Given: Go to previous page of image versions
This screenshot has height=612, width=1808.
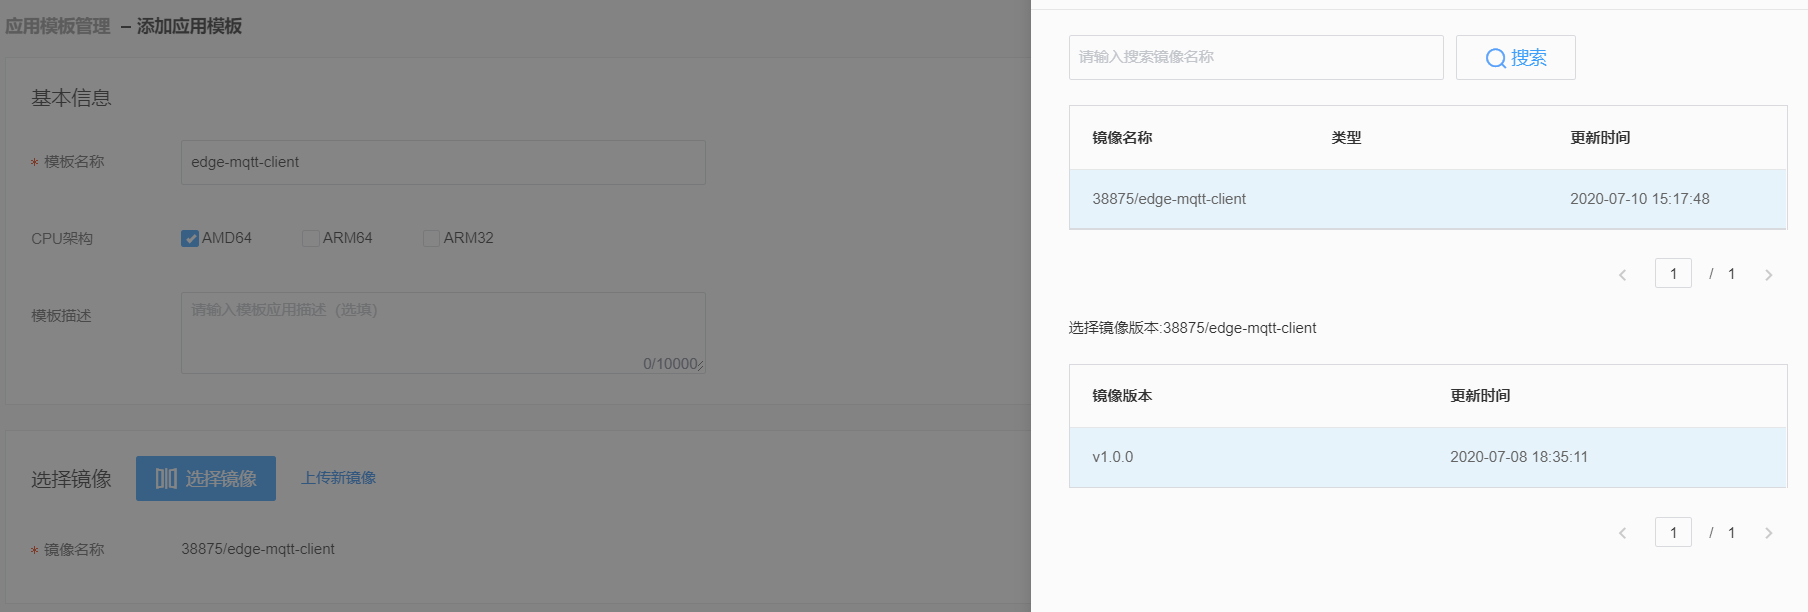Looking at the screenshot, I should [1622, 533].
